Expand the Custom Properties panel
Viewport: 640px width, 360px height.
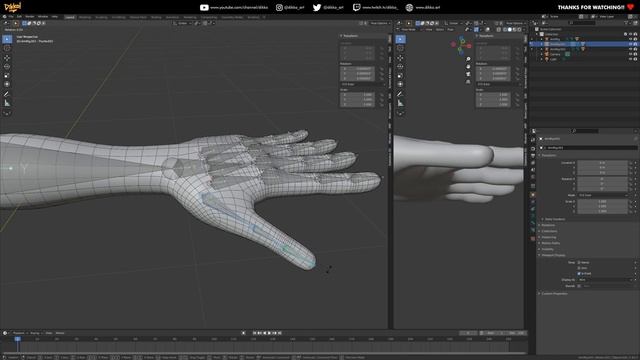point(554,293)
